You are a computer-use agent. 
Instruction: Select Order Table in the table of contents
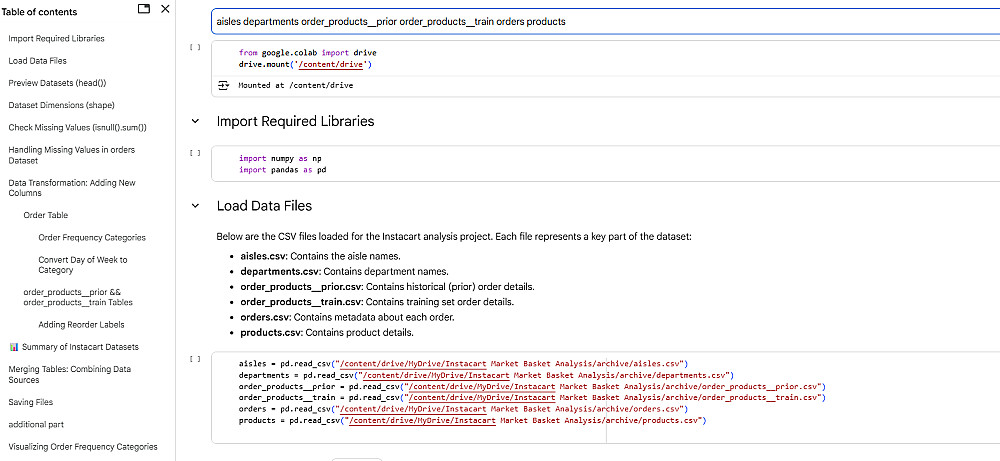[46, 215]
